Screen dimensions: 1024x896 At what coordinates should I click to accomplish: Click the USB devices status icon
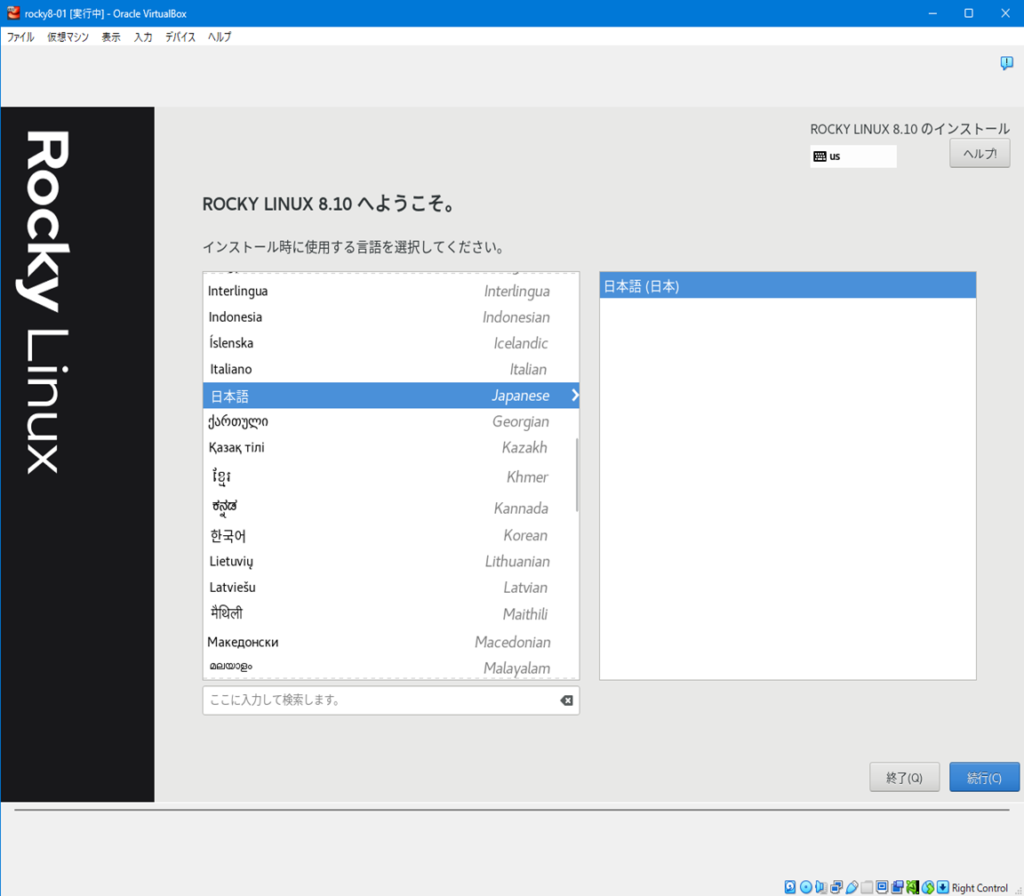point(852,887)
